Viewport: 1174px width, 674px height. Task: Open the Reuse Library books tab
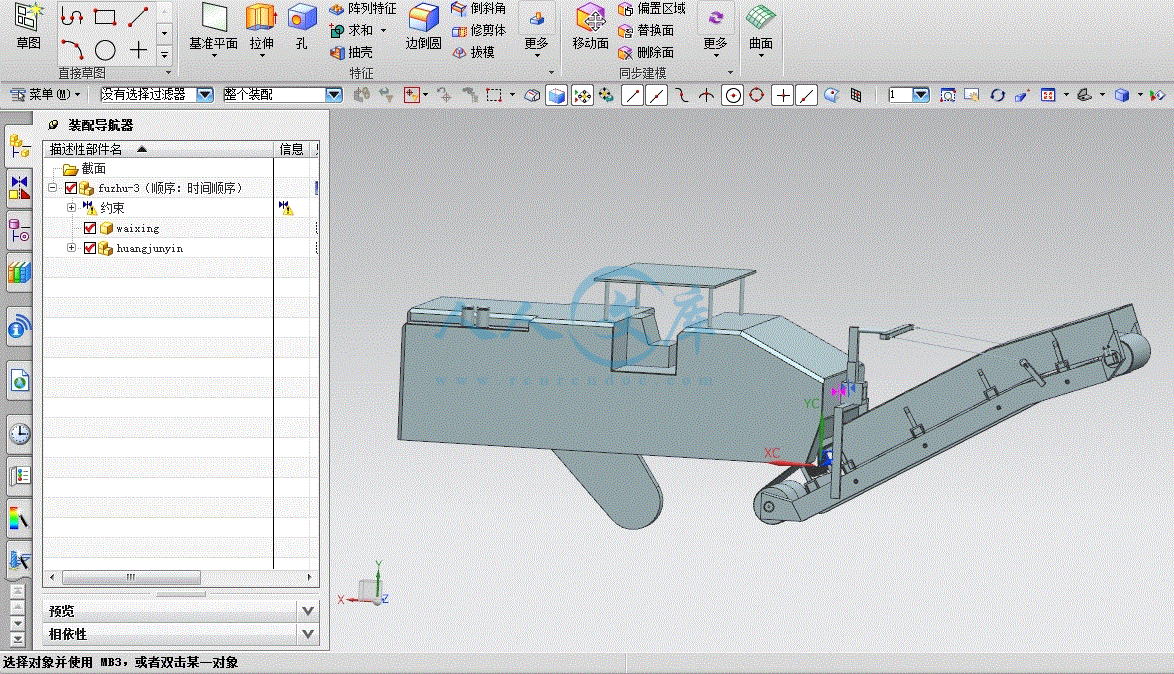point(19,273)
